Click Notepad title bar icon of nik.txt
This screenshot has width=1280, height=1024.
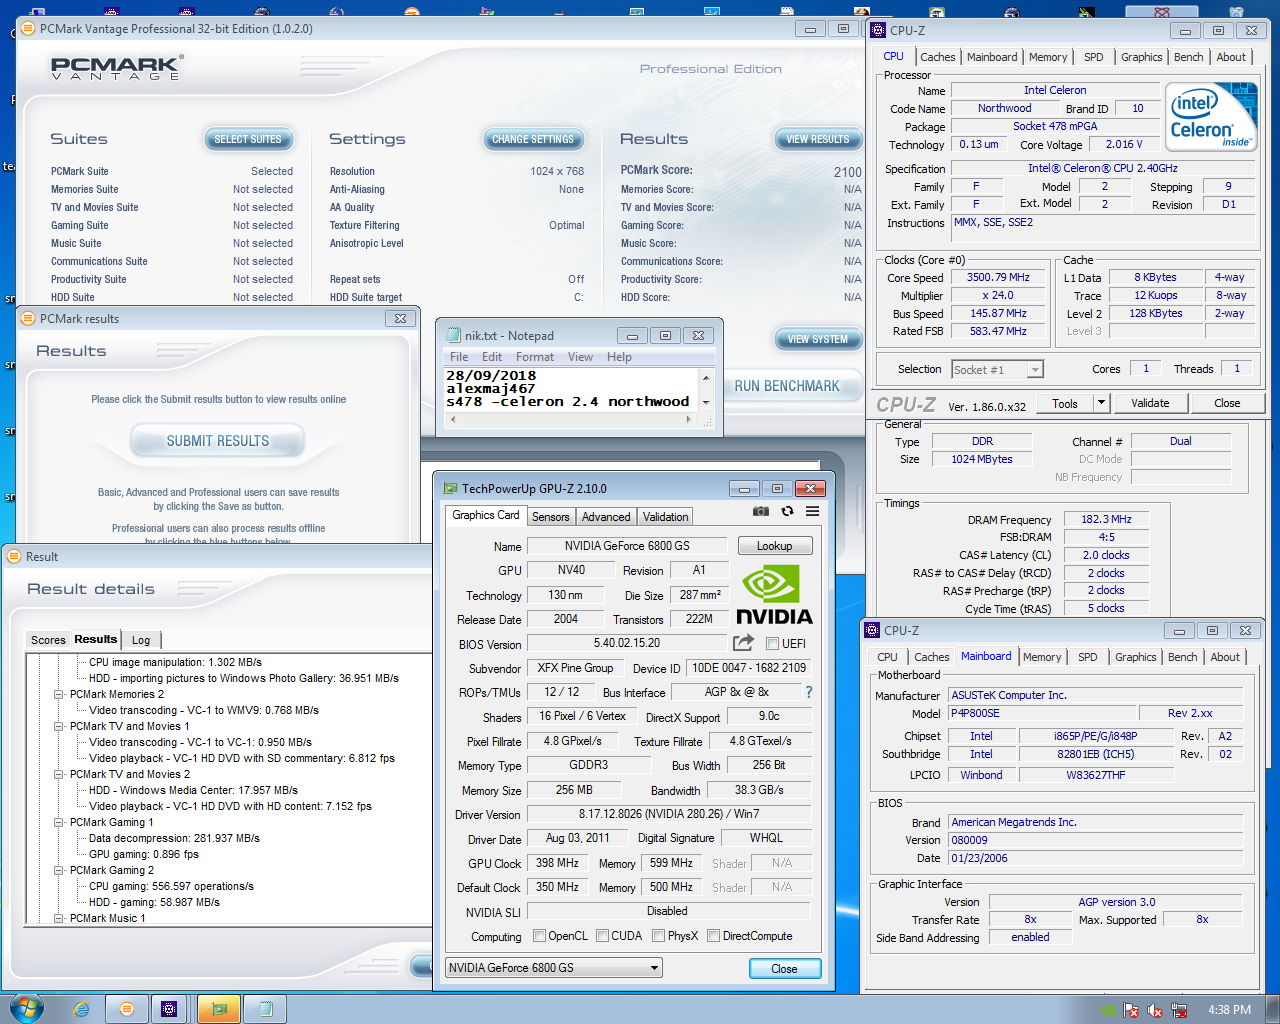point(454,335)
